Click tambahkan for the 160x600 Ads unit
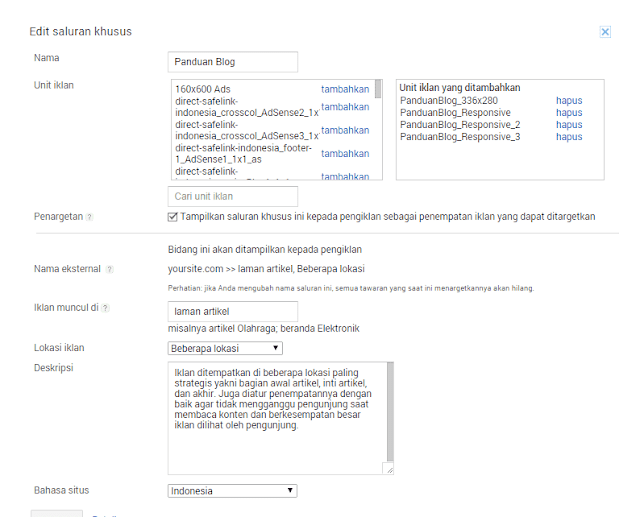Image resolution: width=640 pixels, height=517 pixels. (345, 89)
